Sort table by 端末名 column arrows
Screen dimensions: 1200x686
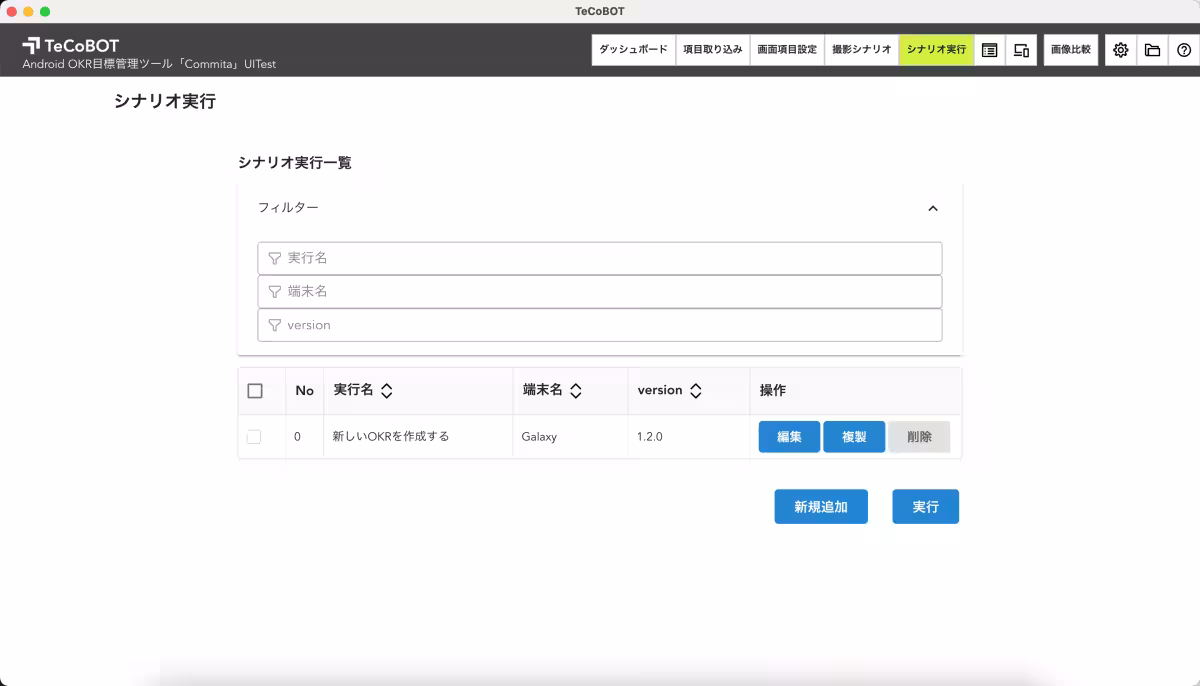(x=576, y=391)
